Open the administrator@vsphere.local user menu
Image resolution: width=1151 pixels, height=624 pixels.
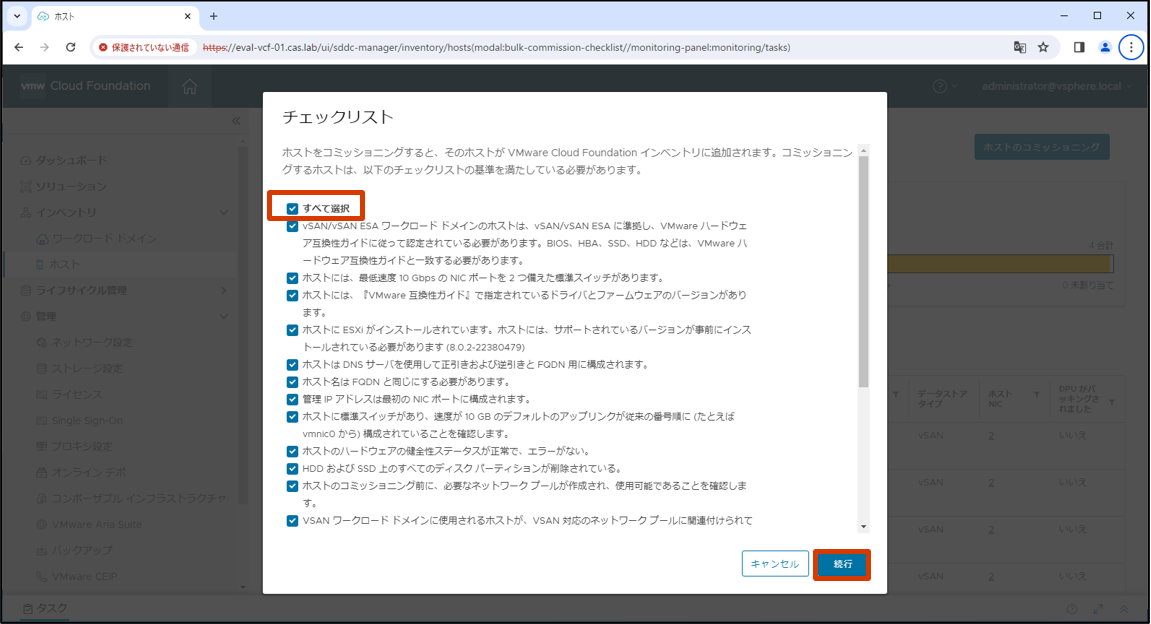click(x=1057, y=86)
